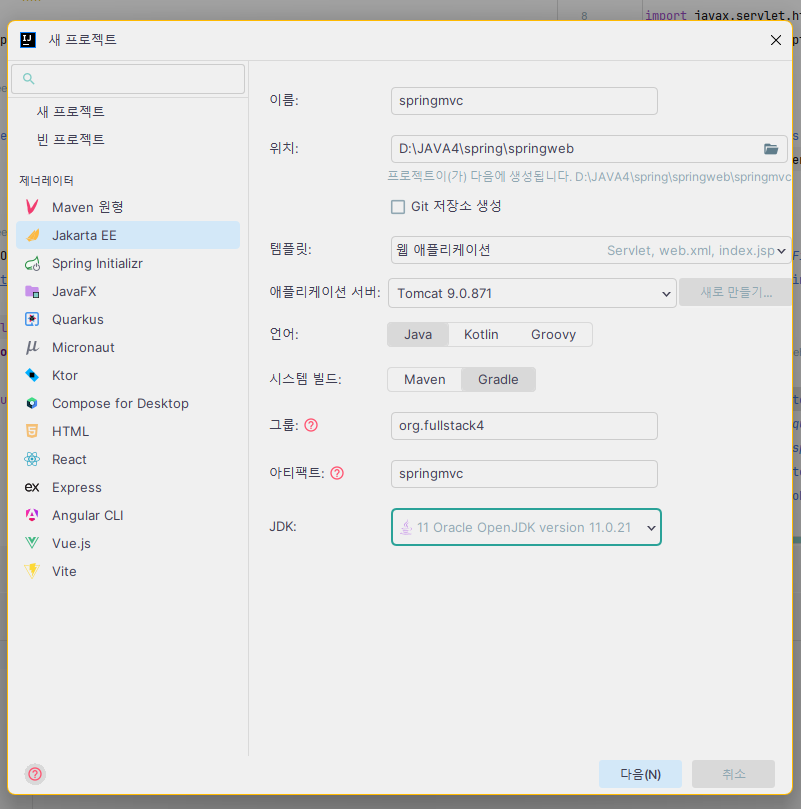Select the Spring Initializr generator
Viewport: 801px width, 809px height.
tap(128, 263)
